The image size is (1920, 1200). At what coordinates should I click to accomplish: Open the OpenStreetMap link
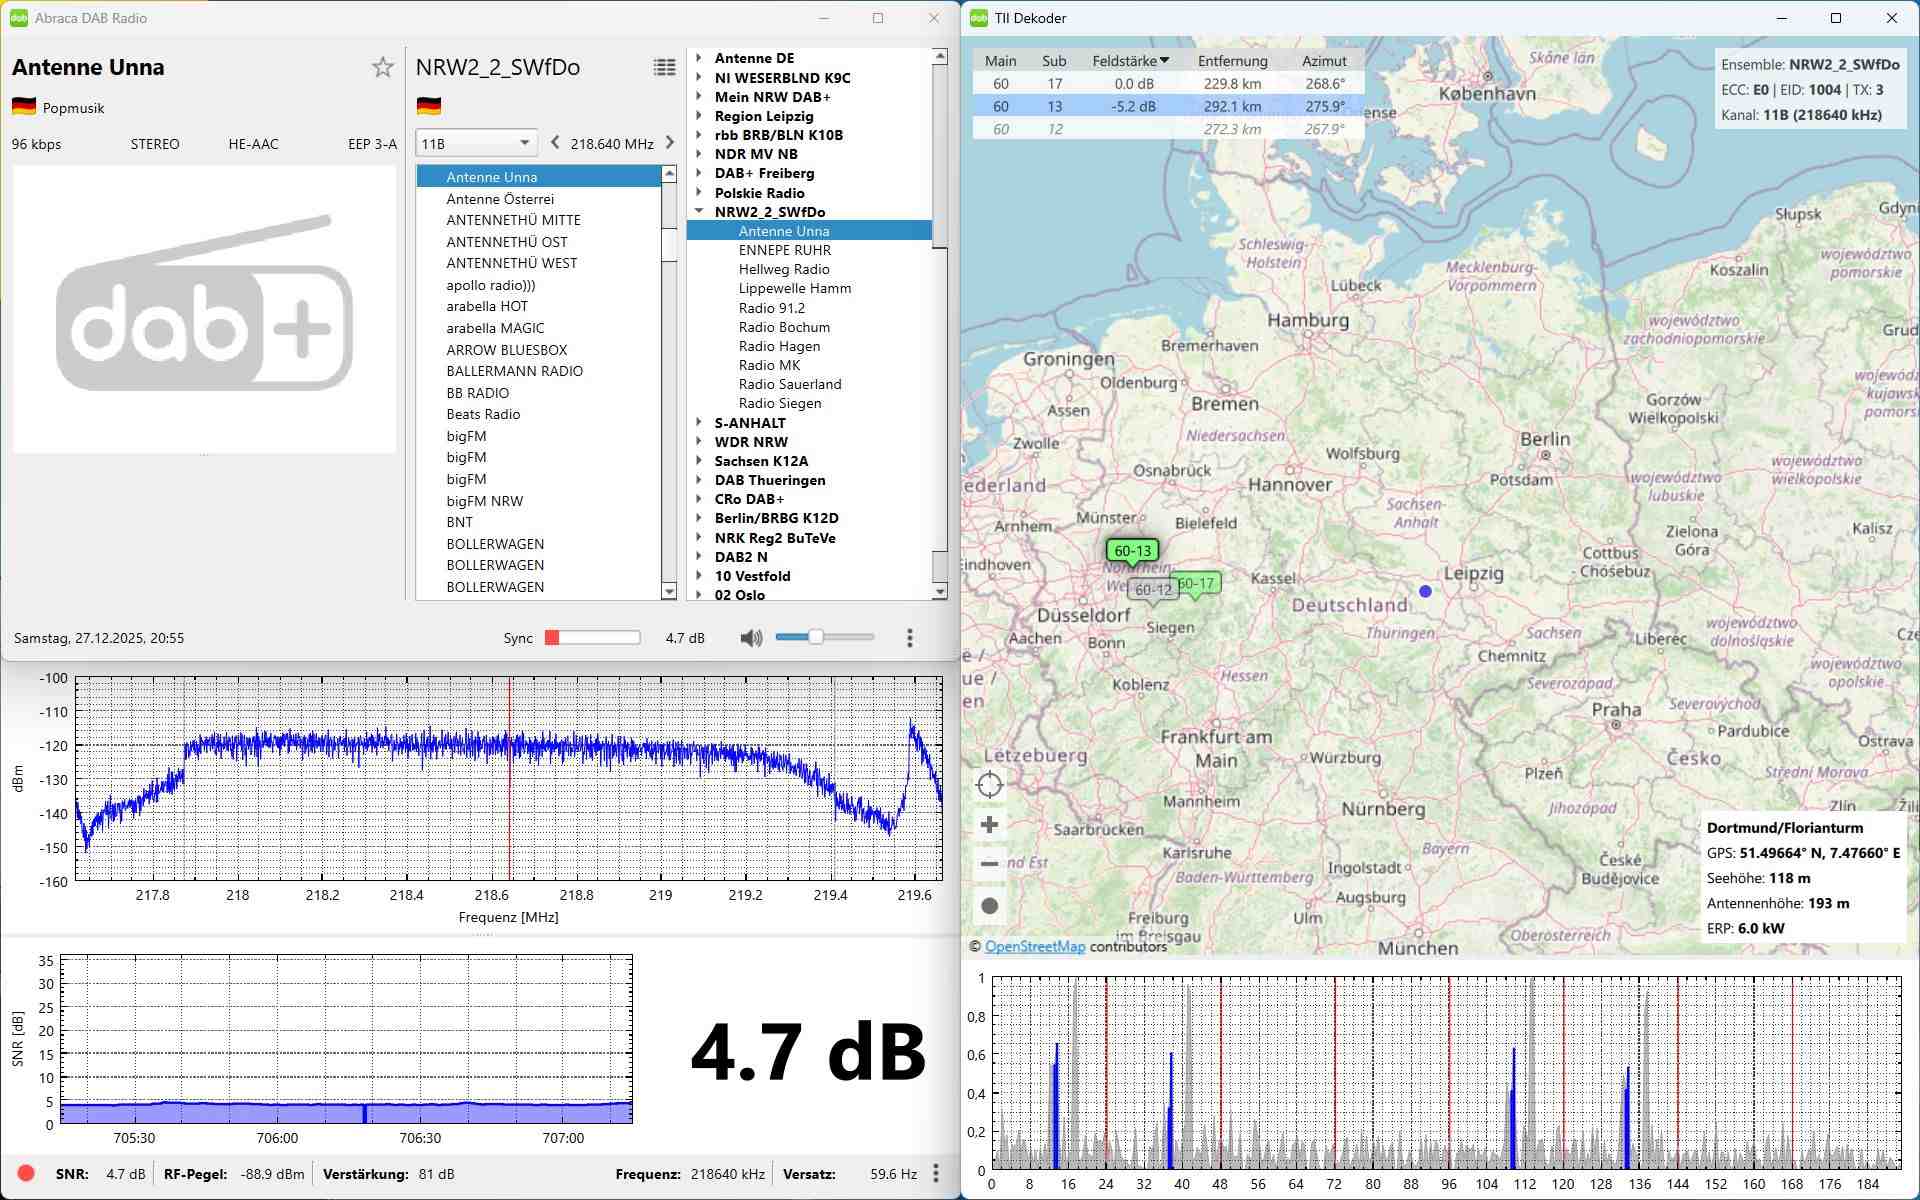tap(1034, 946)
